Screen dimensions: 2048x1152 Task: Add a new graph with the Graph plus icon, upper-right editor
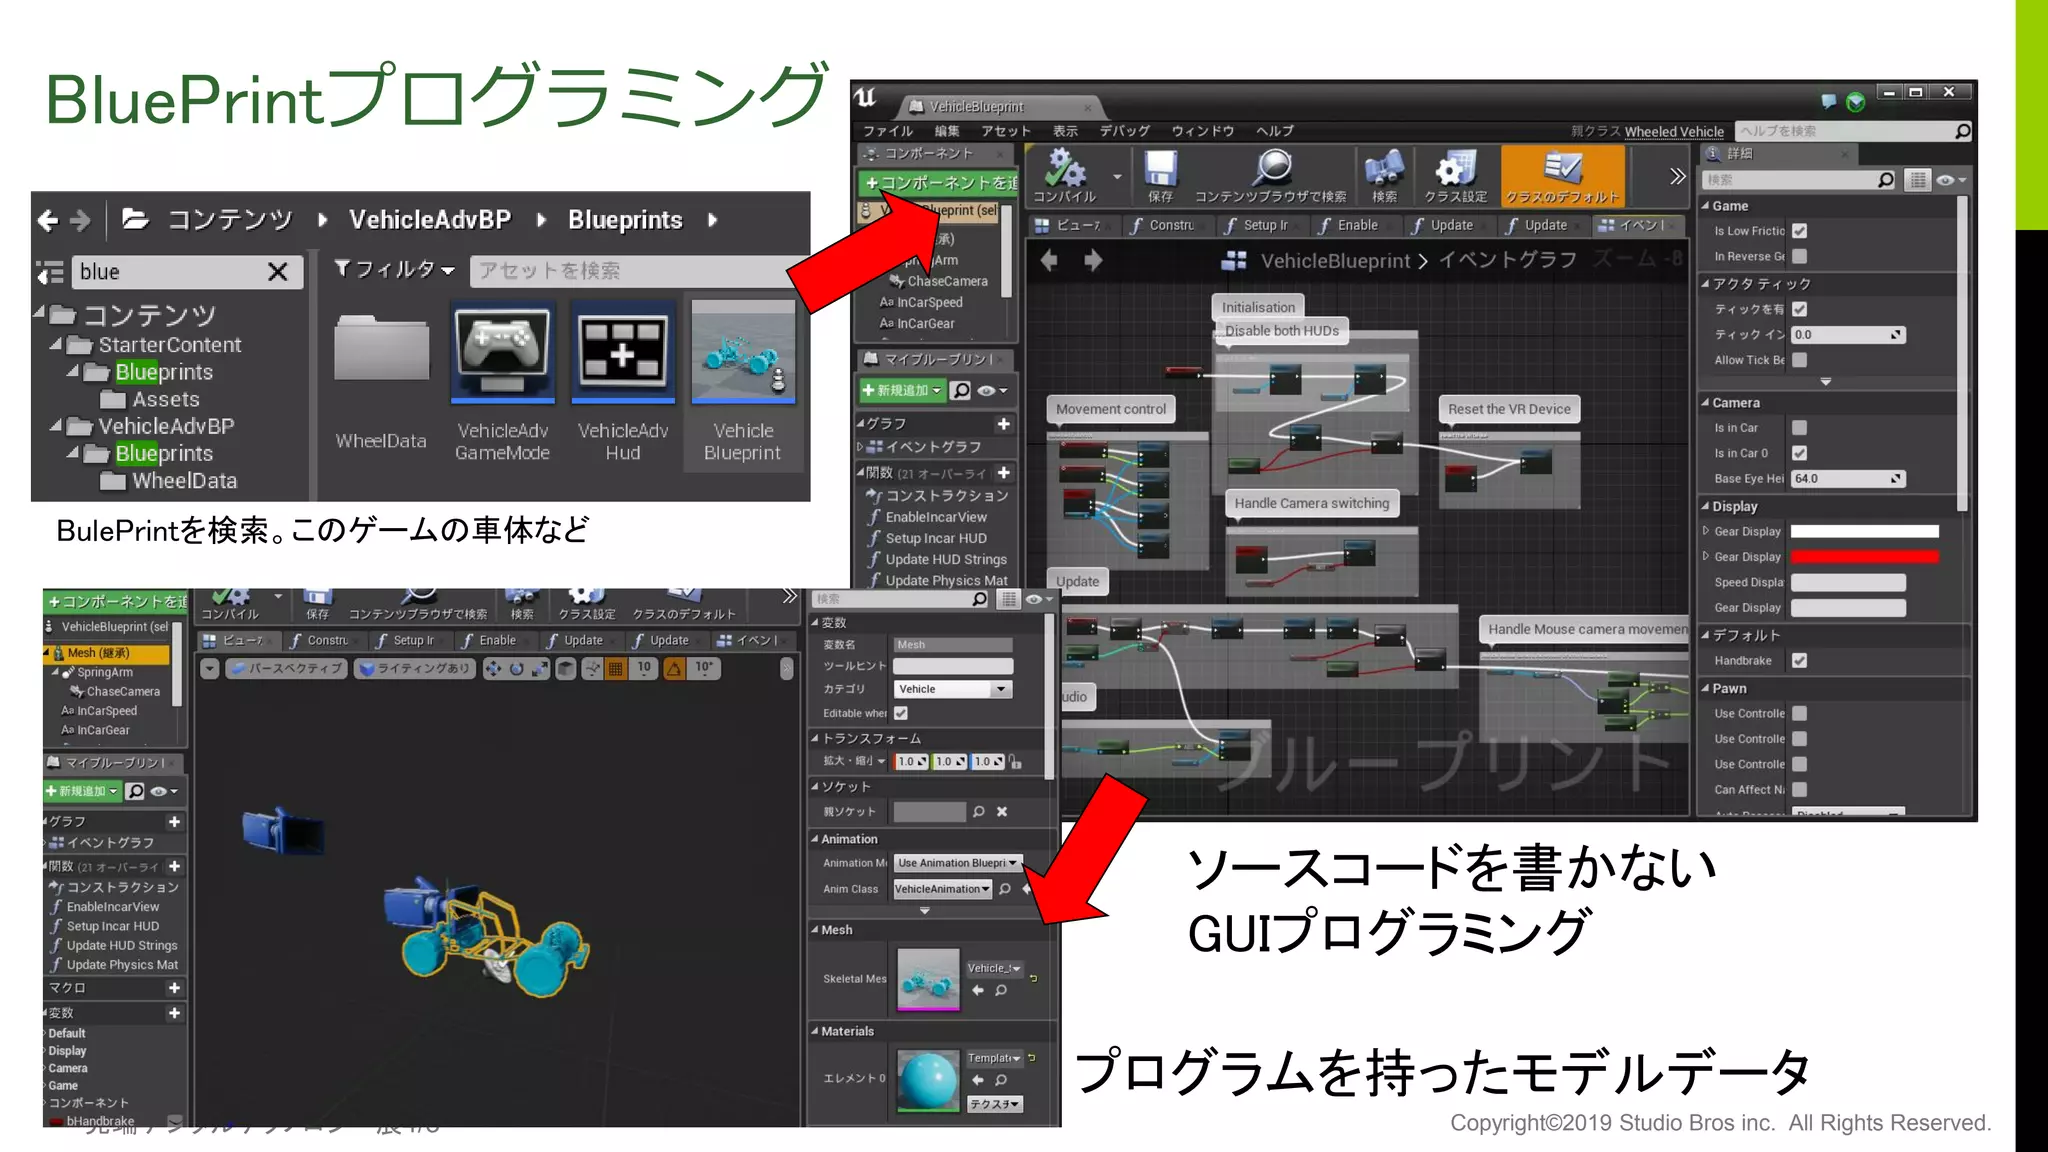(1003, 424)
